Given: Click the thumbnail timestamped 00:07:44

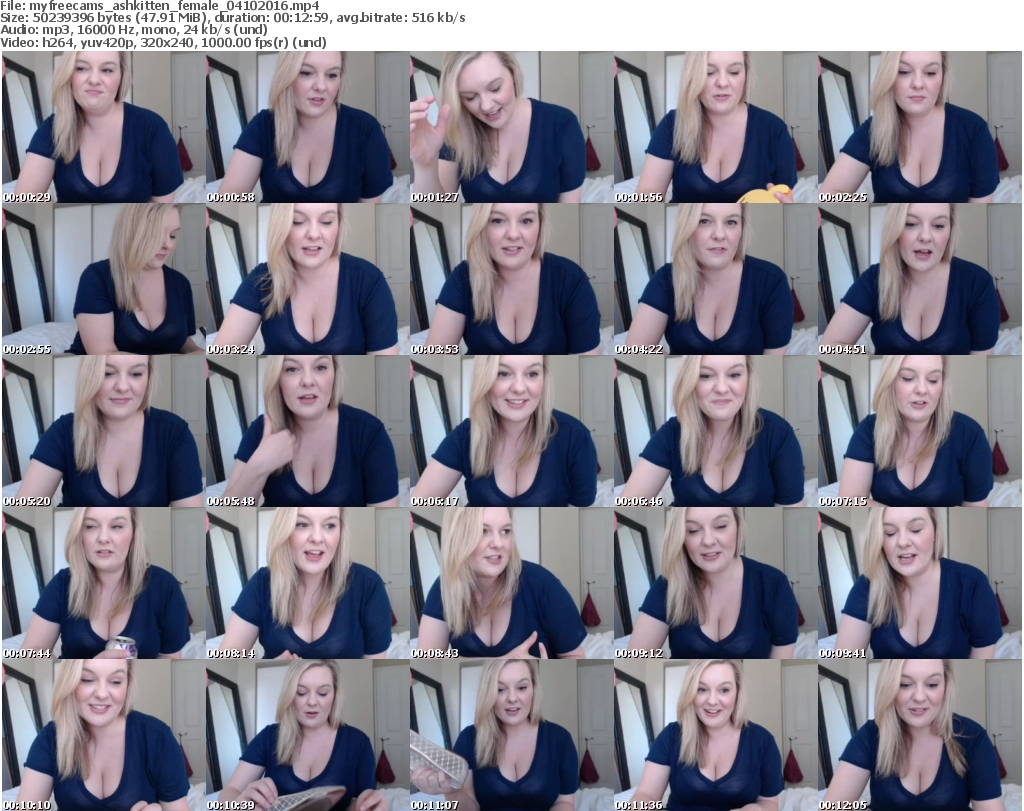Looking at the screenshot, I should pyautogui.click(x=103, y=584).
